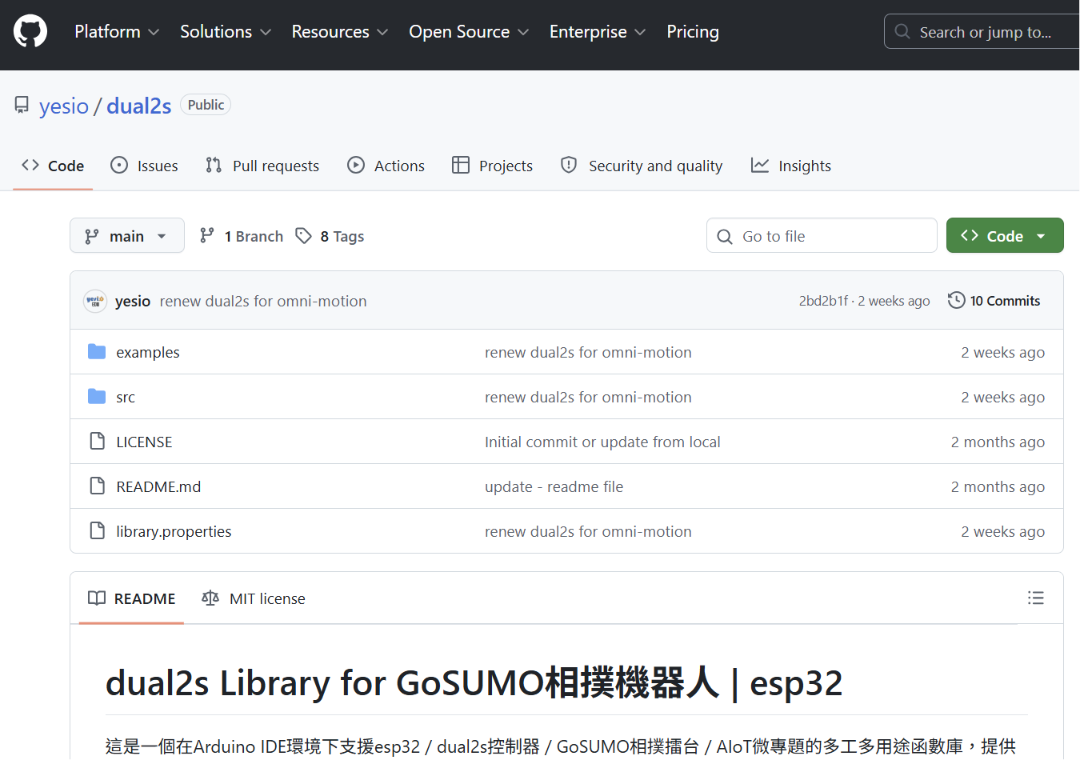
Task: Click the src folder icon
Action: pyautogui.click(x=97, y=397)
